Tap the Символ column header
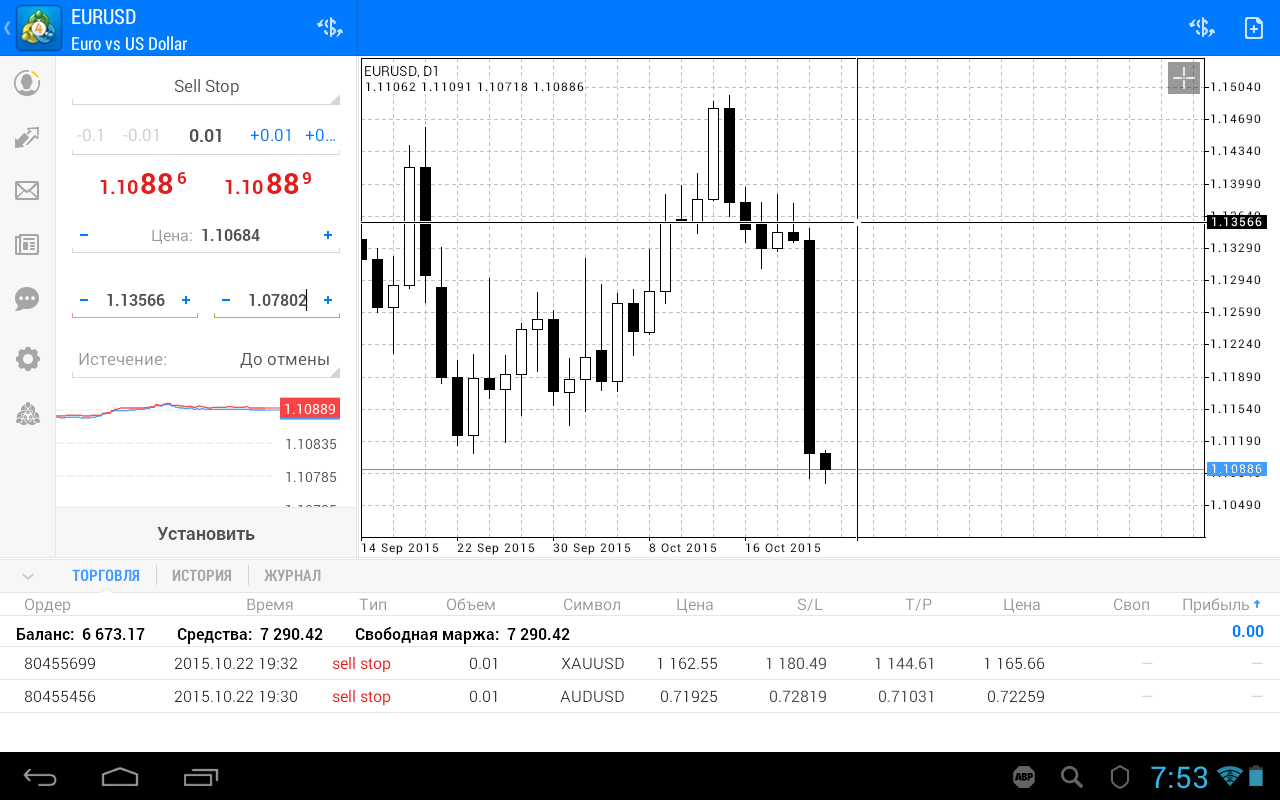 tap(592, 605)
